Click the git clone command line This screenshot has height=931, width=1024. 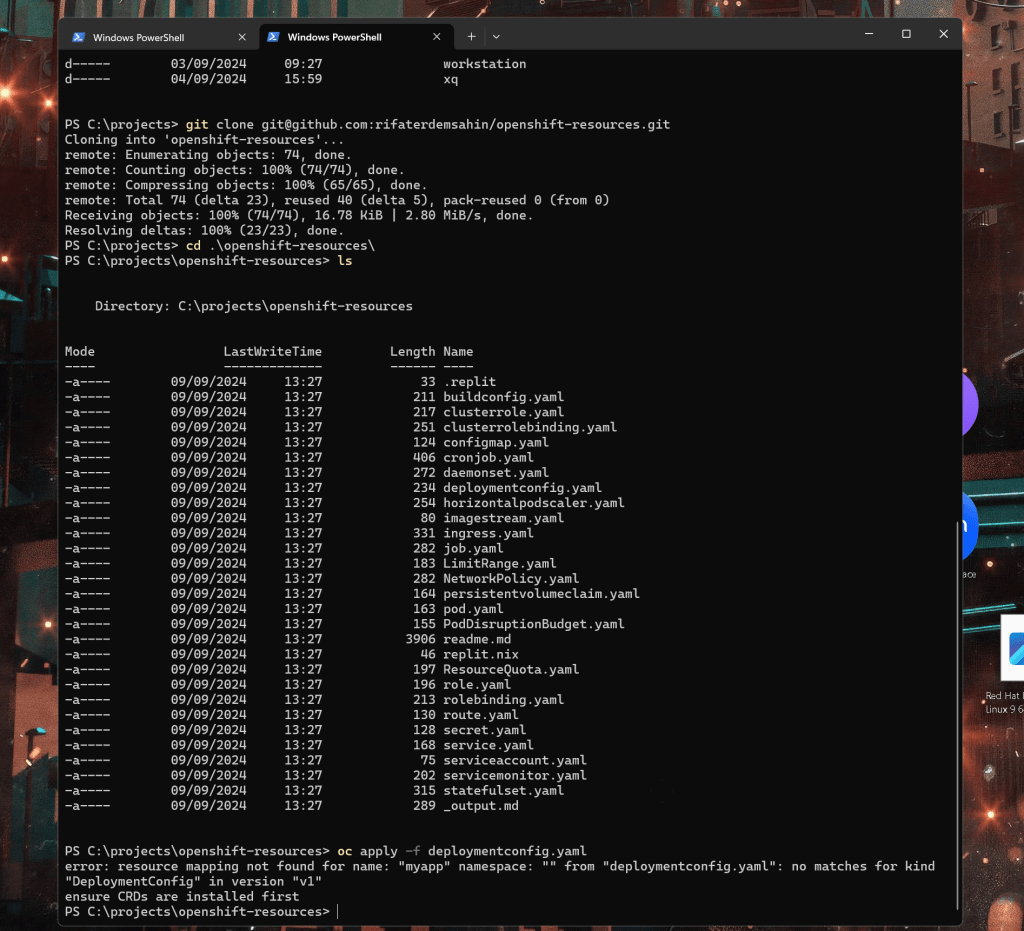coord(367,124)
